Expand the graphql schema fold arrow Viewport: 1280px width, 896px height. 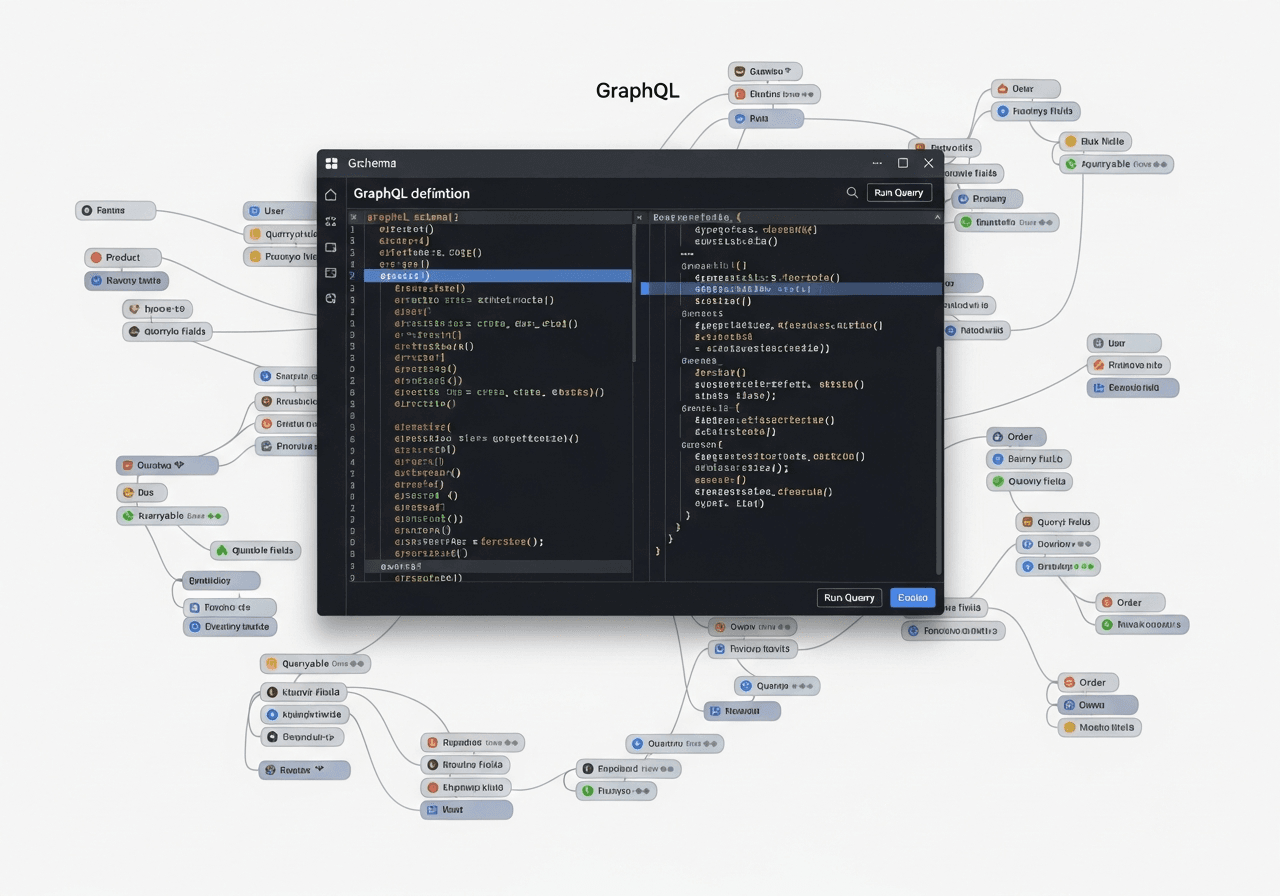(353, 217)
